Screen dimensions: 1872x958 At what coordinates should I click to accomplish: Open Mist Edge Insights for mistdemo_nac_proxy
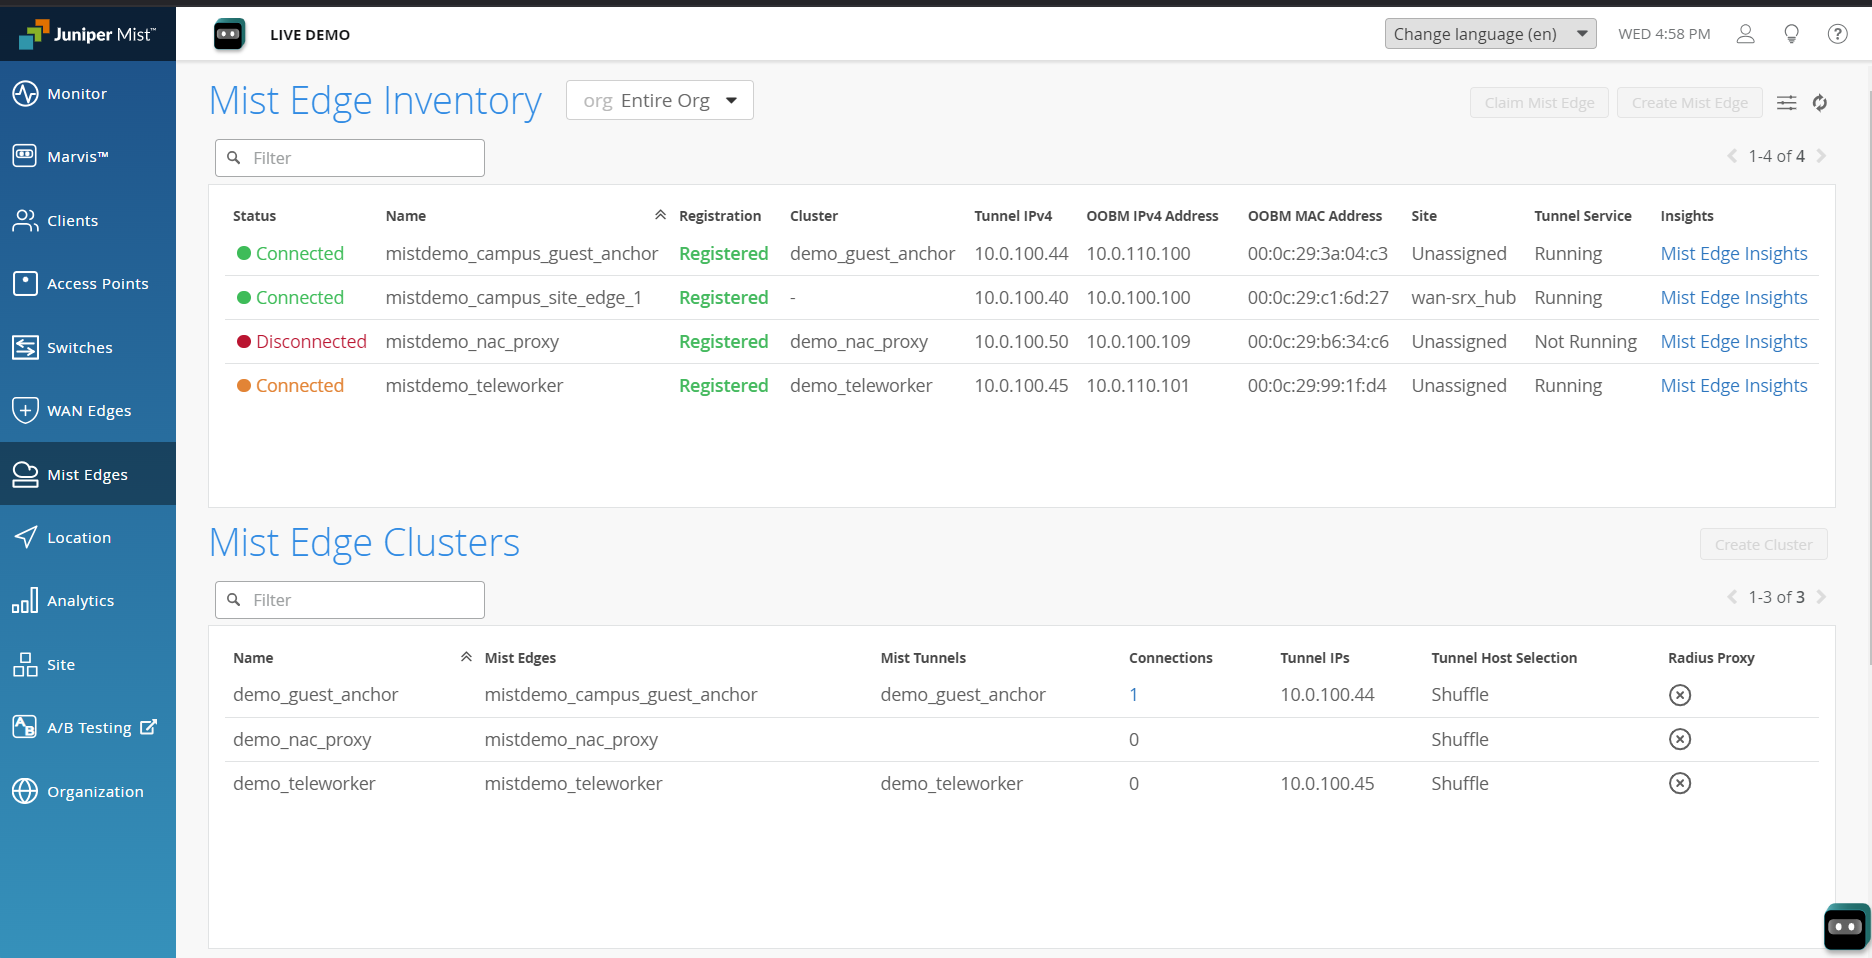pyautogui.click(x=1733, y=342)
